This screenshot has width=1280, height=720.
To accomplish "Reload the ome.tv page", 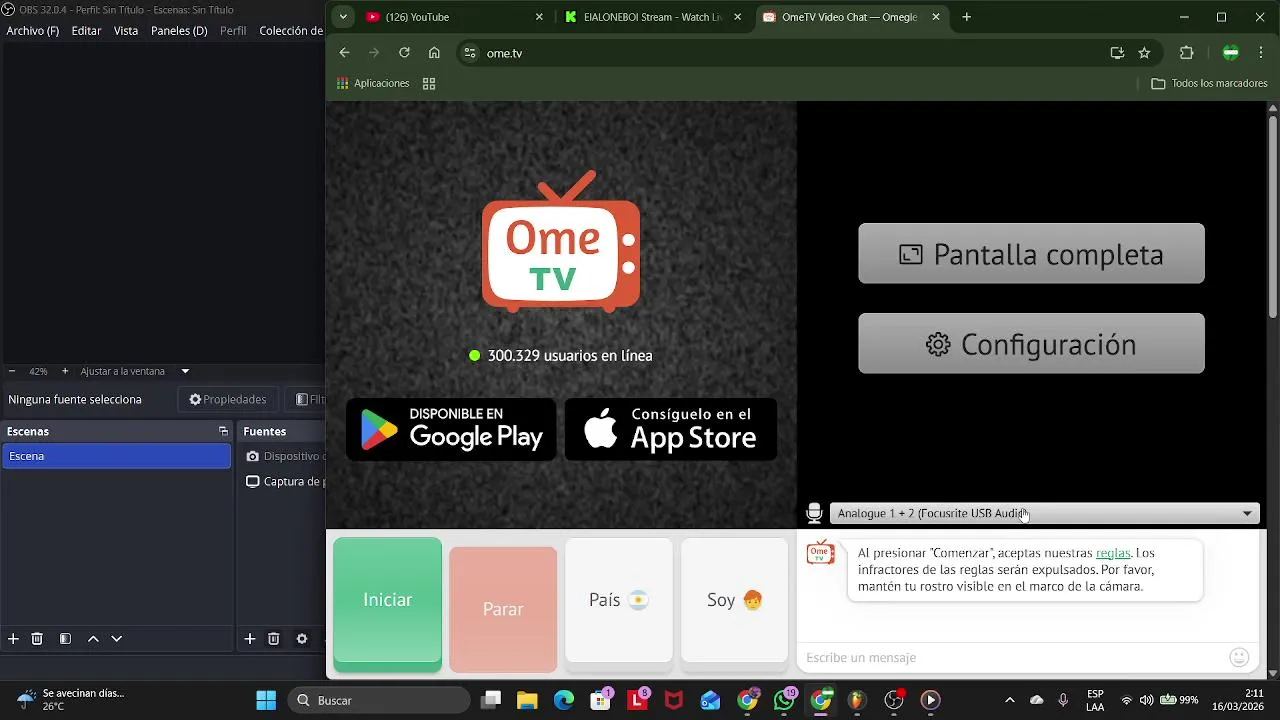I will [x=404, y=53].
